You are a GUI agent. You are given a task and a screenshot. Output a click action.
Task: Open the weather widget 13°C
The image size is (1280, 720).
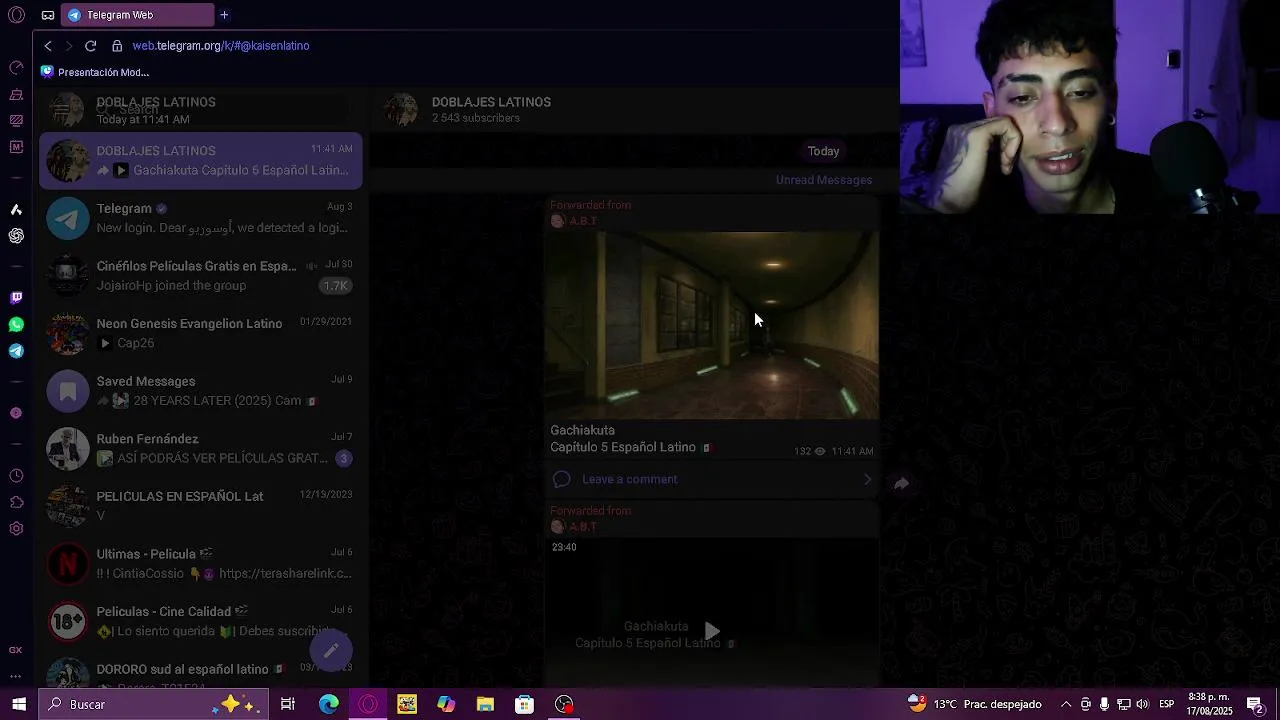click(975, 704)
